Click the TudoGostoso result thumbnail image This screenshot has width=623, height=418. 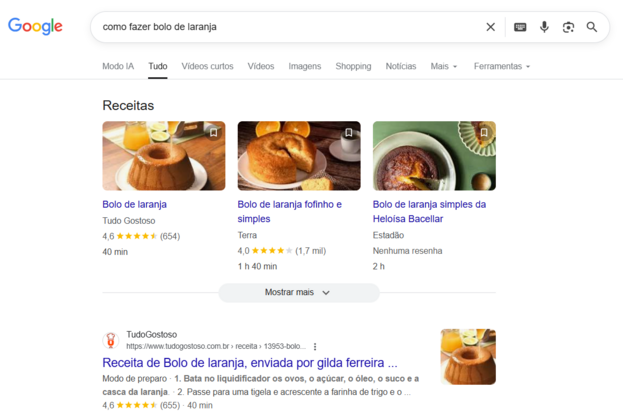pos(468,356)
